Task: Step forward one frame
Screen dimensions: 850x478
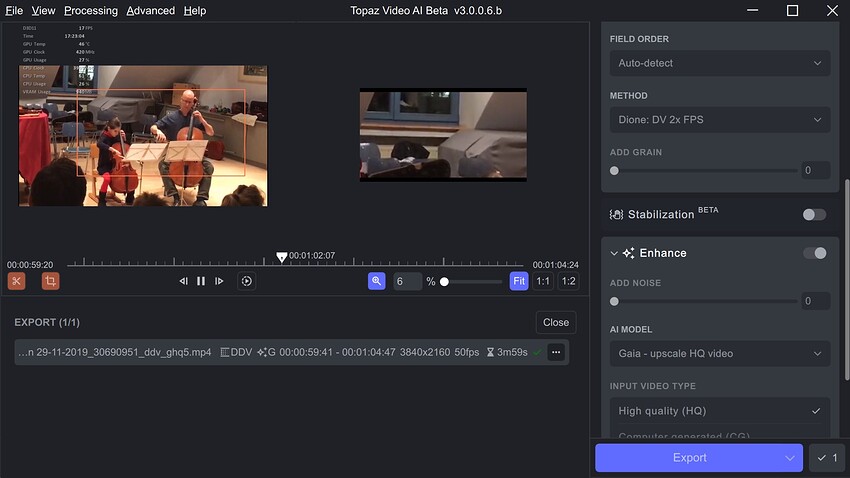Action: coord(219,281)
